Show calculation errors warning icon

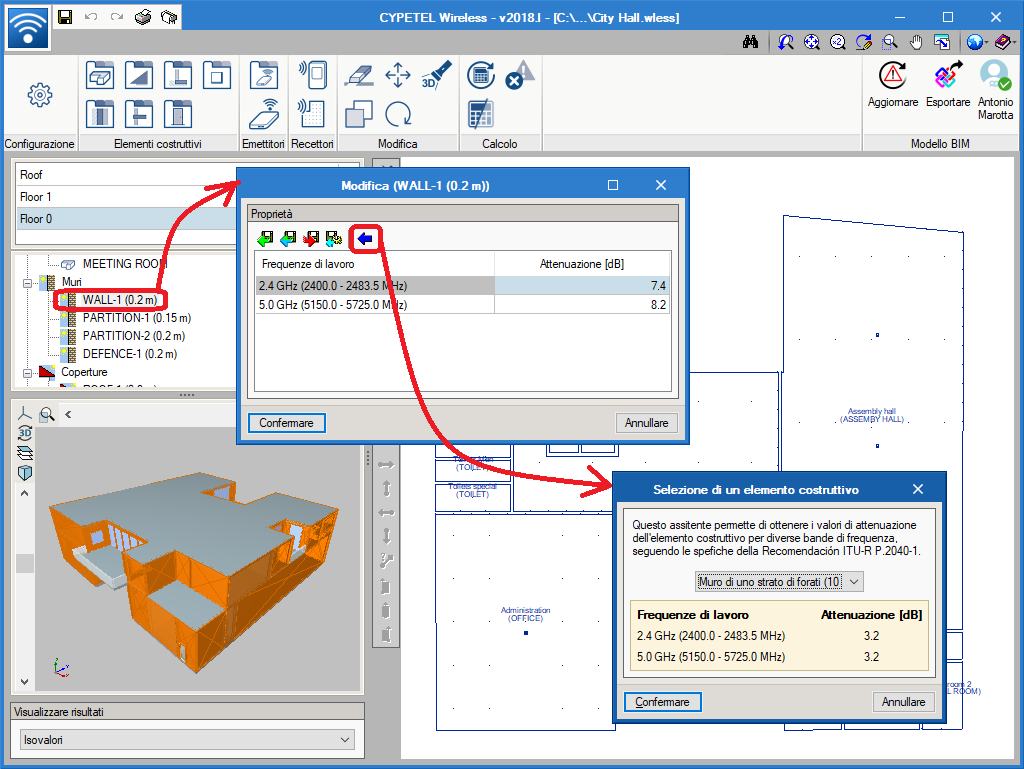[520, 75]
